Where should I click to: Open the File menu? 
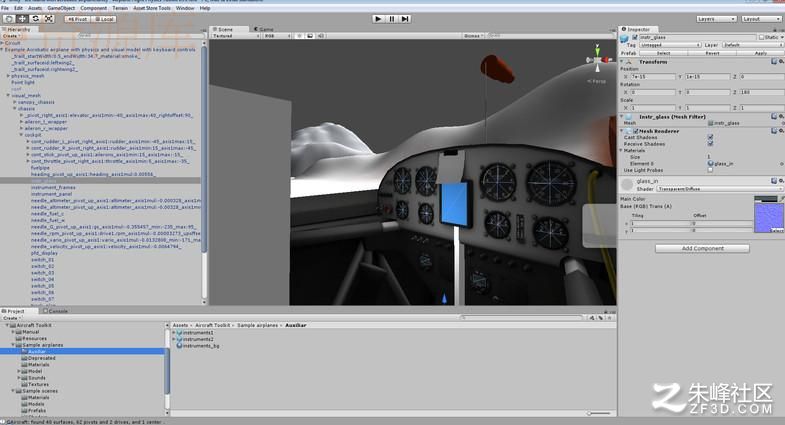(x=5, y=8)
